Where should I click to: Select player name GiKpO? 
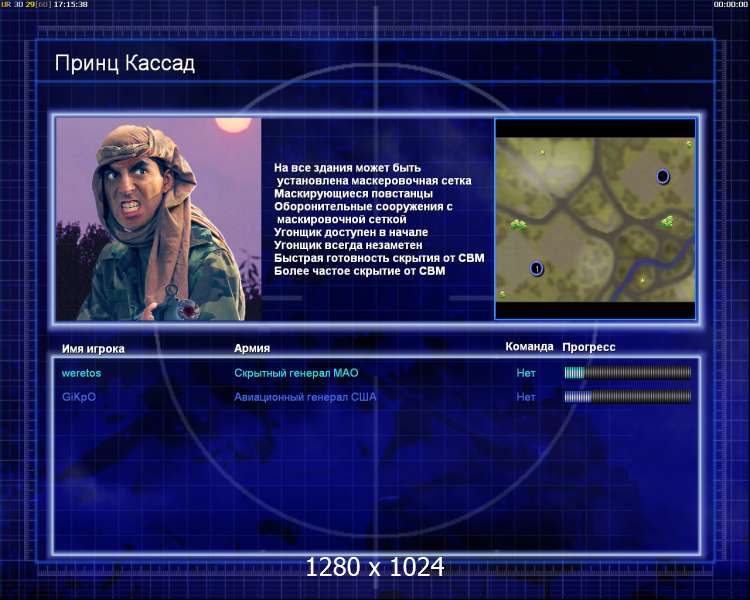(x=79, y=397)
